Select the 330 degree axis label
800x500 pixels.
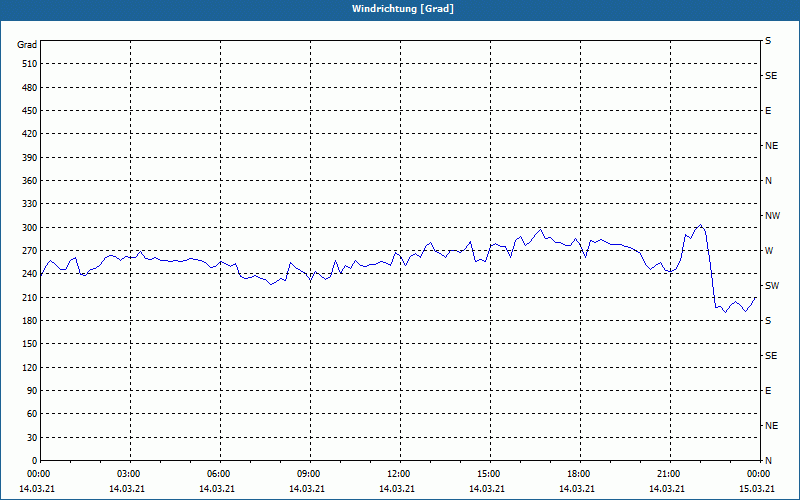click(30, 204)
